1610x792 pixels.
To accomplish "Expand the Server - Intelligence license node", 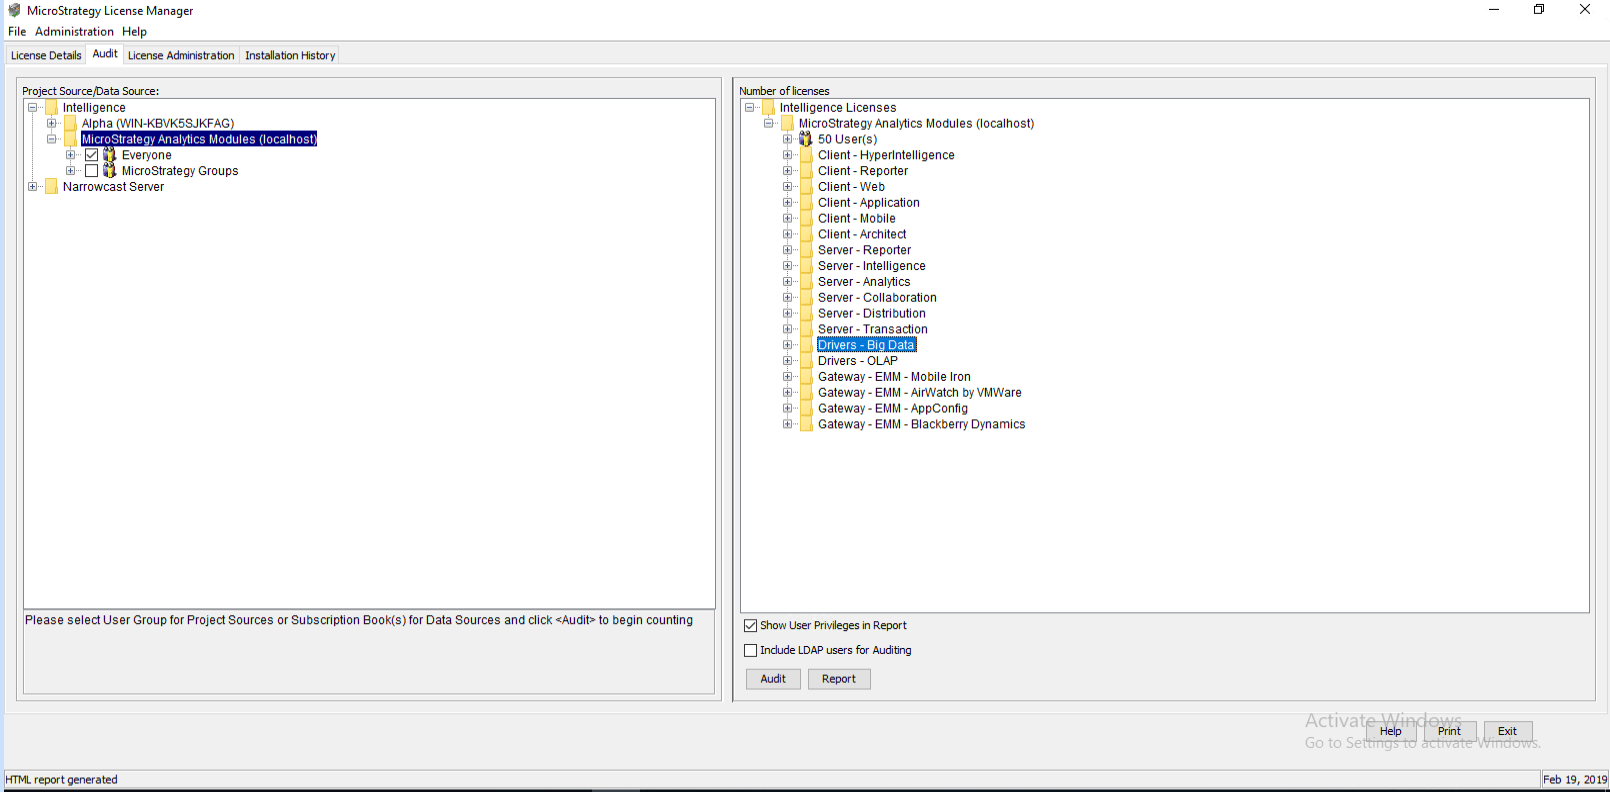I will [788, 266].
